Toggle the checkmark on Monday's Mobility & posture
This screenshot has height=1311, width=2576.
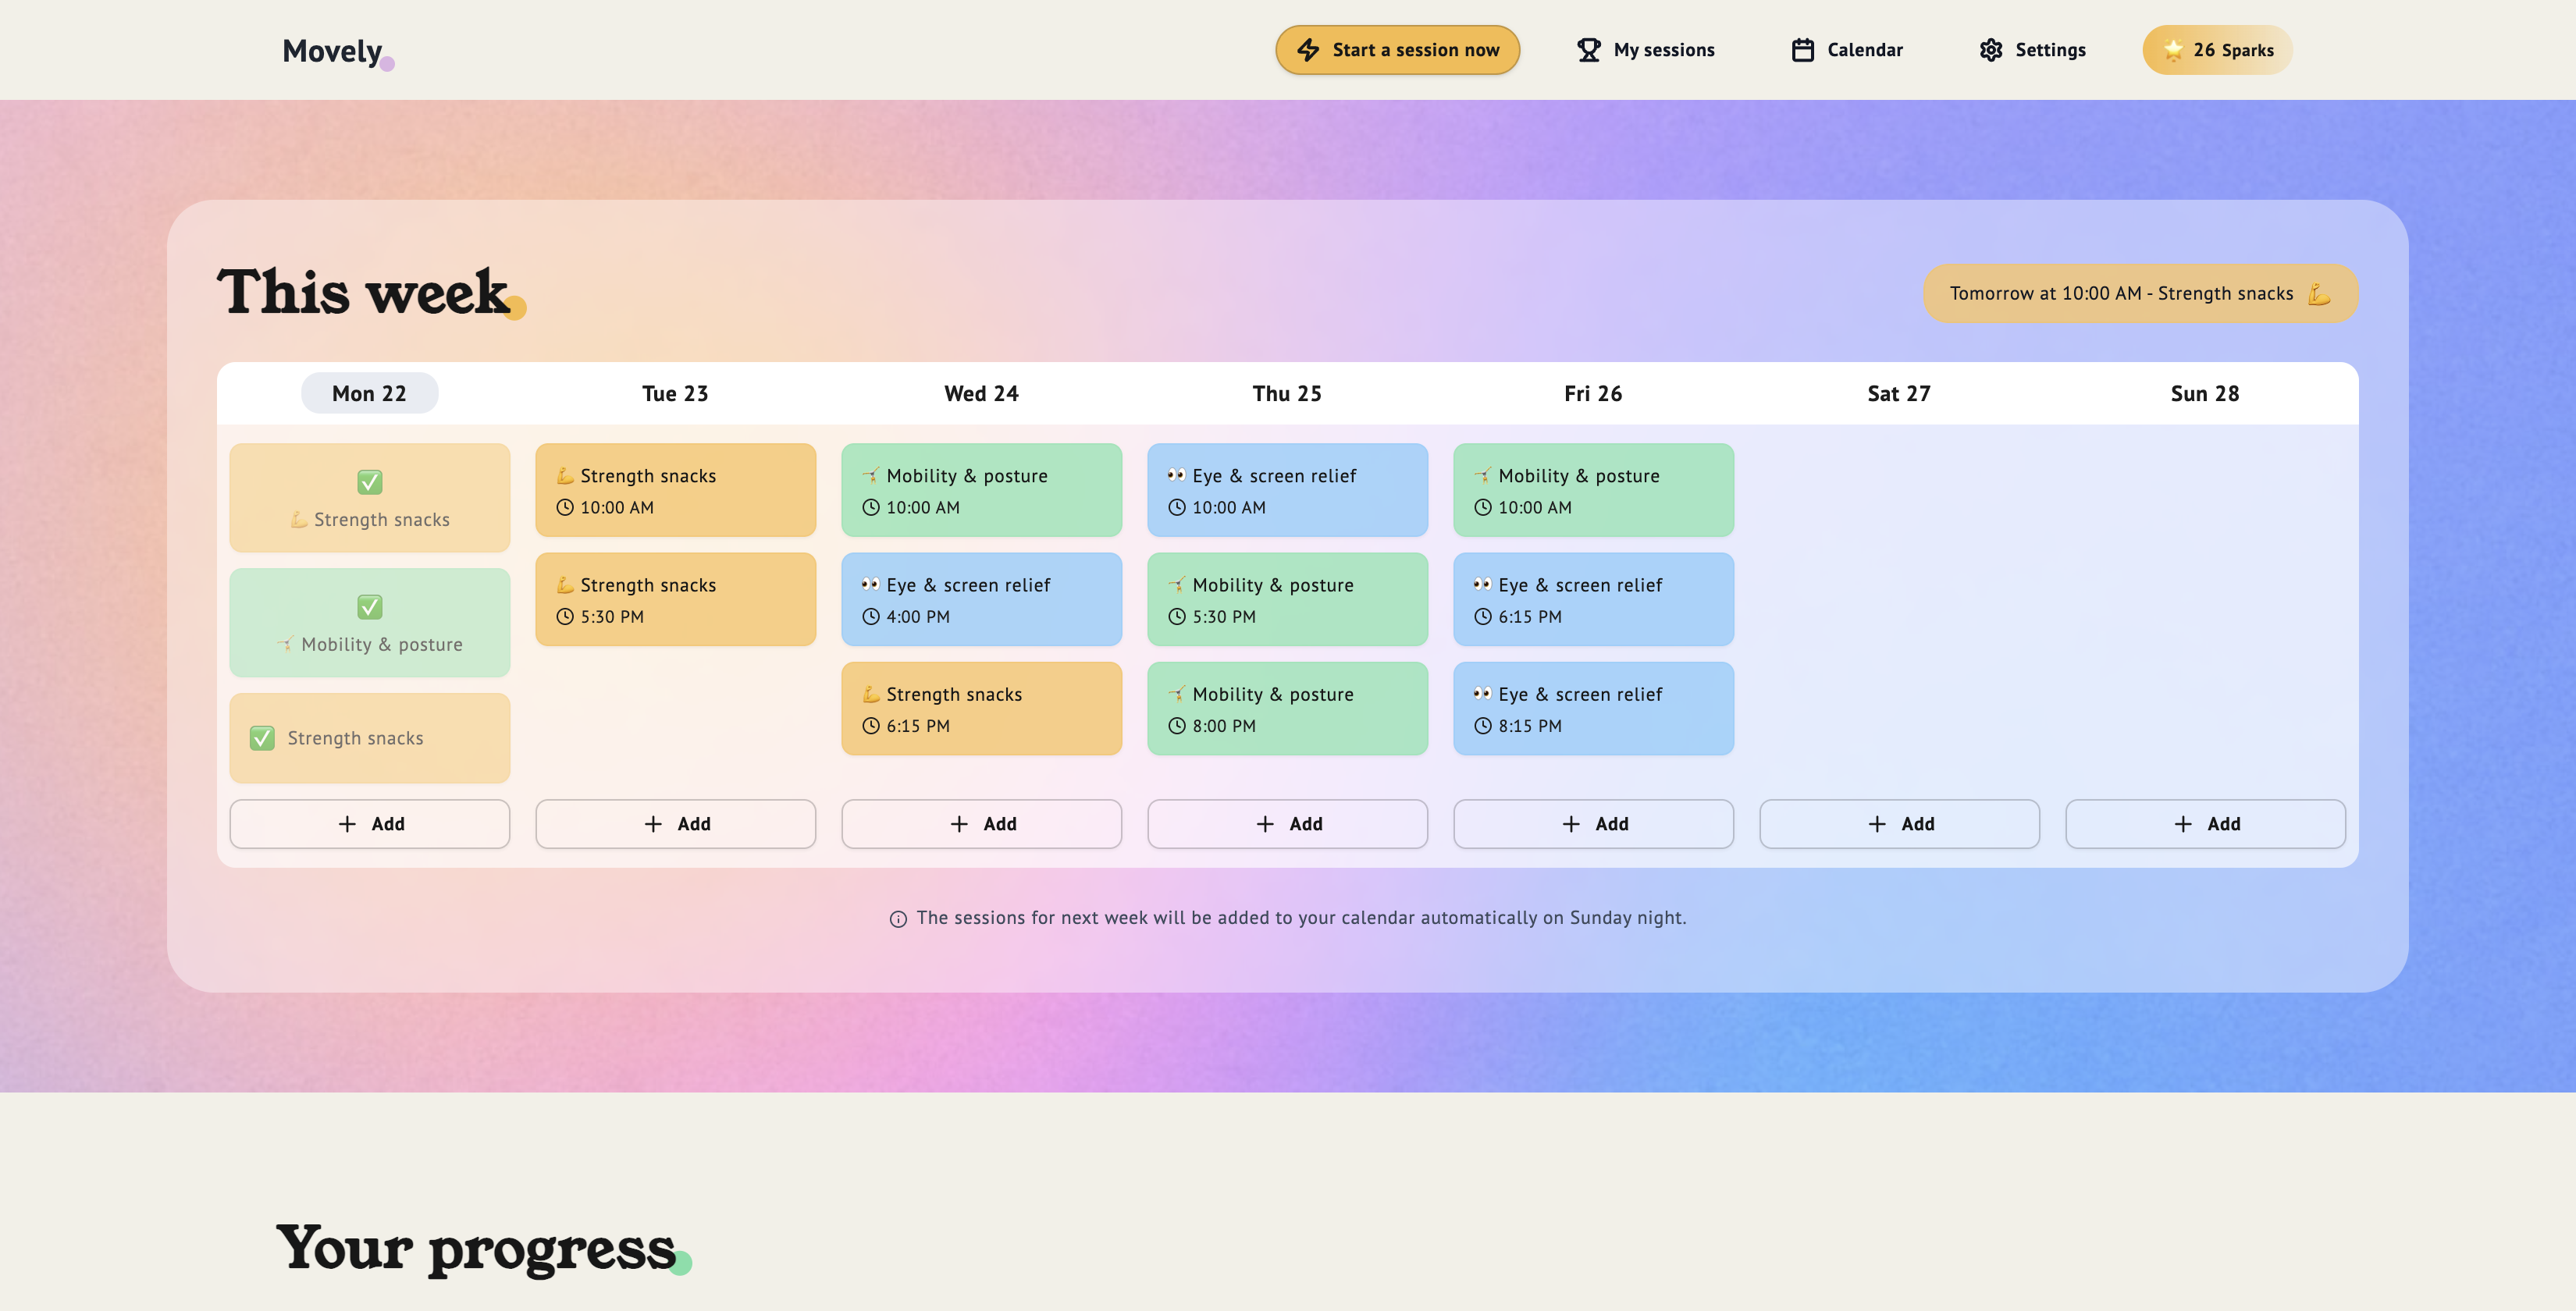click(370, 607)
